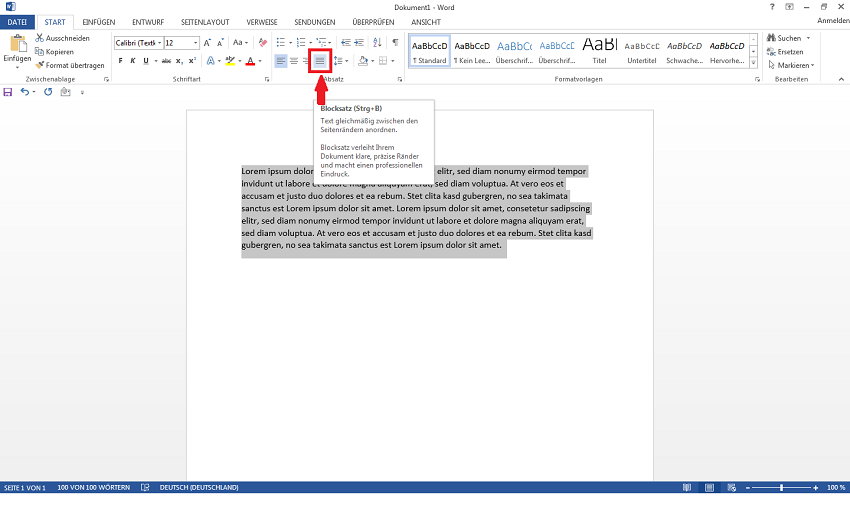Open the Markieren selection menu
This screenshot has width=850, height=531.
(x=791, y=65)
